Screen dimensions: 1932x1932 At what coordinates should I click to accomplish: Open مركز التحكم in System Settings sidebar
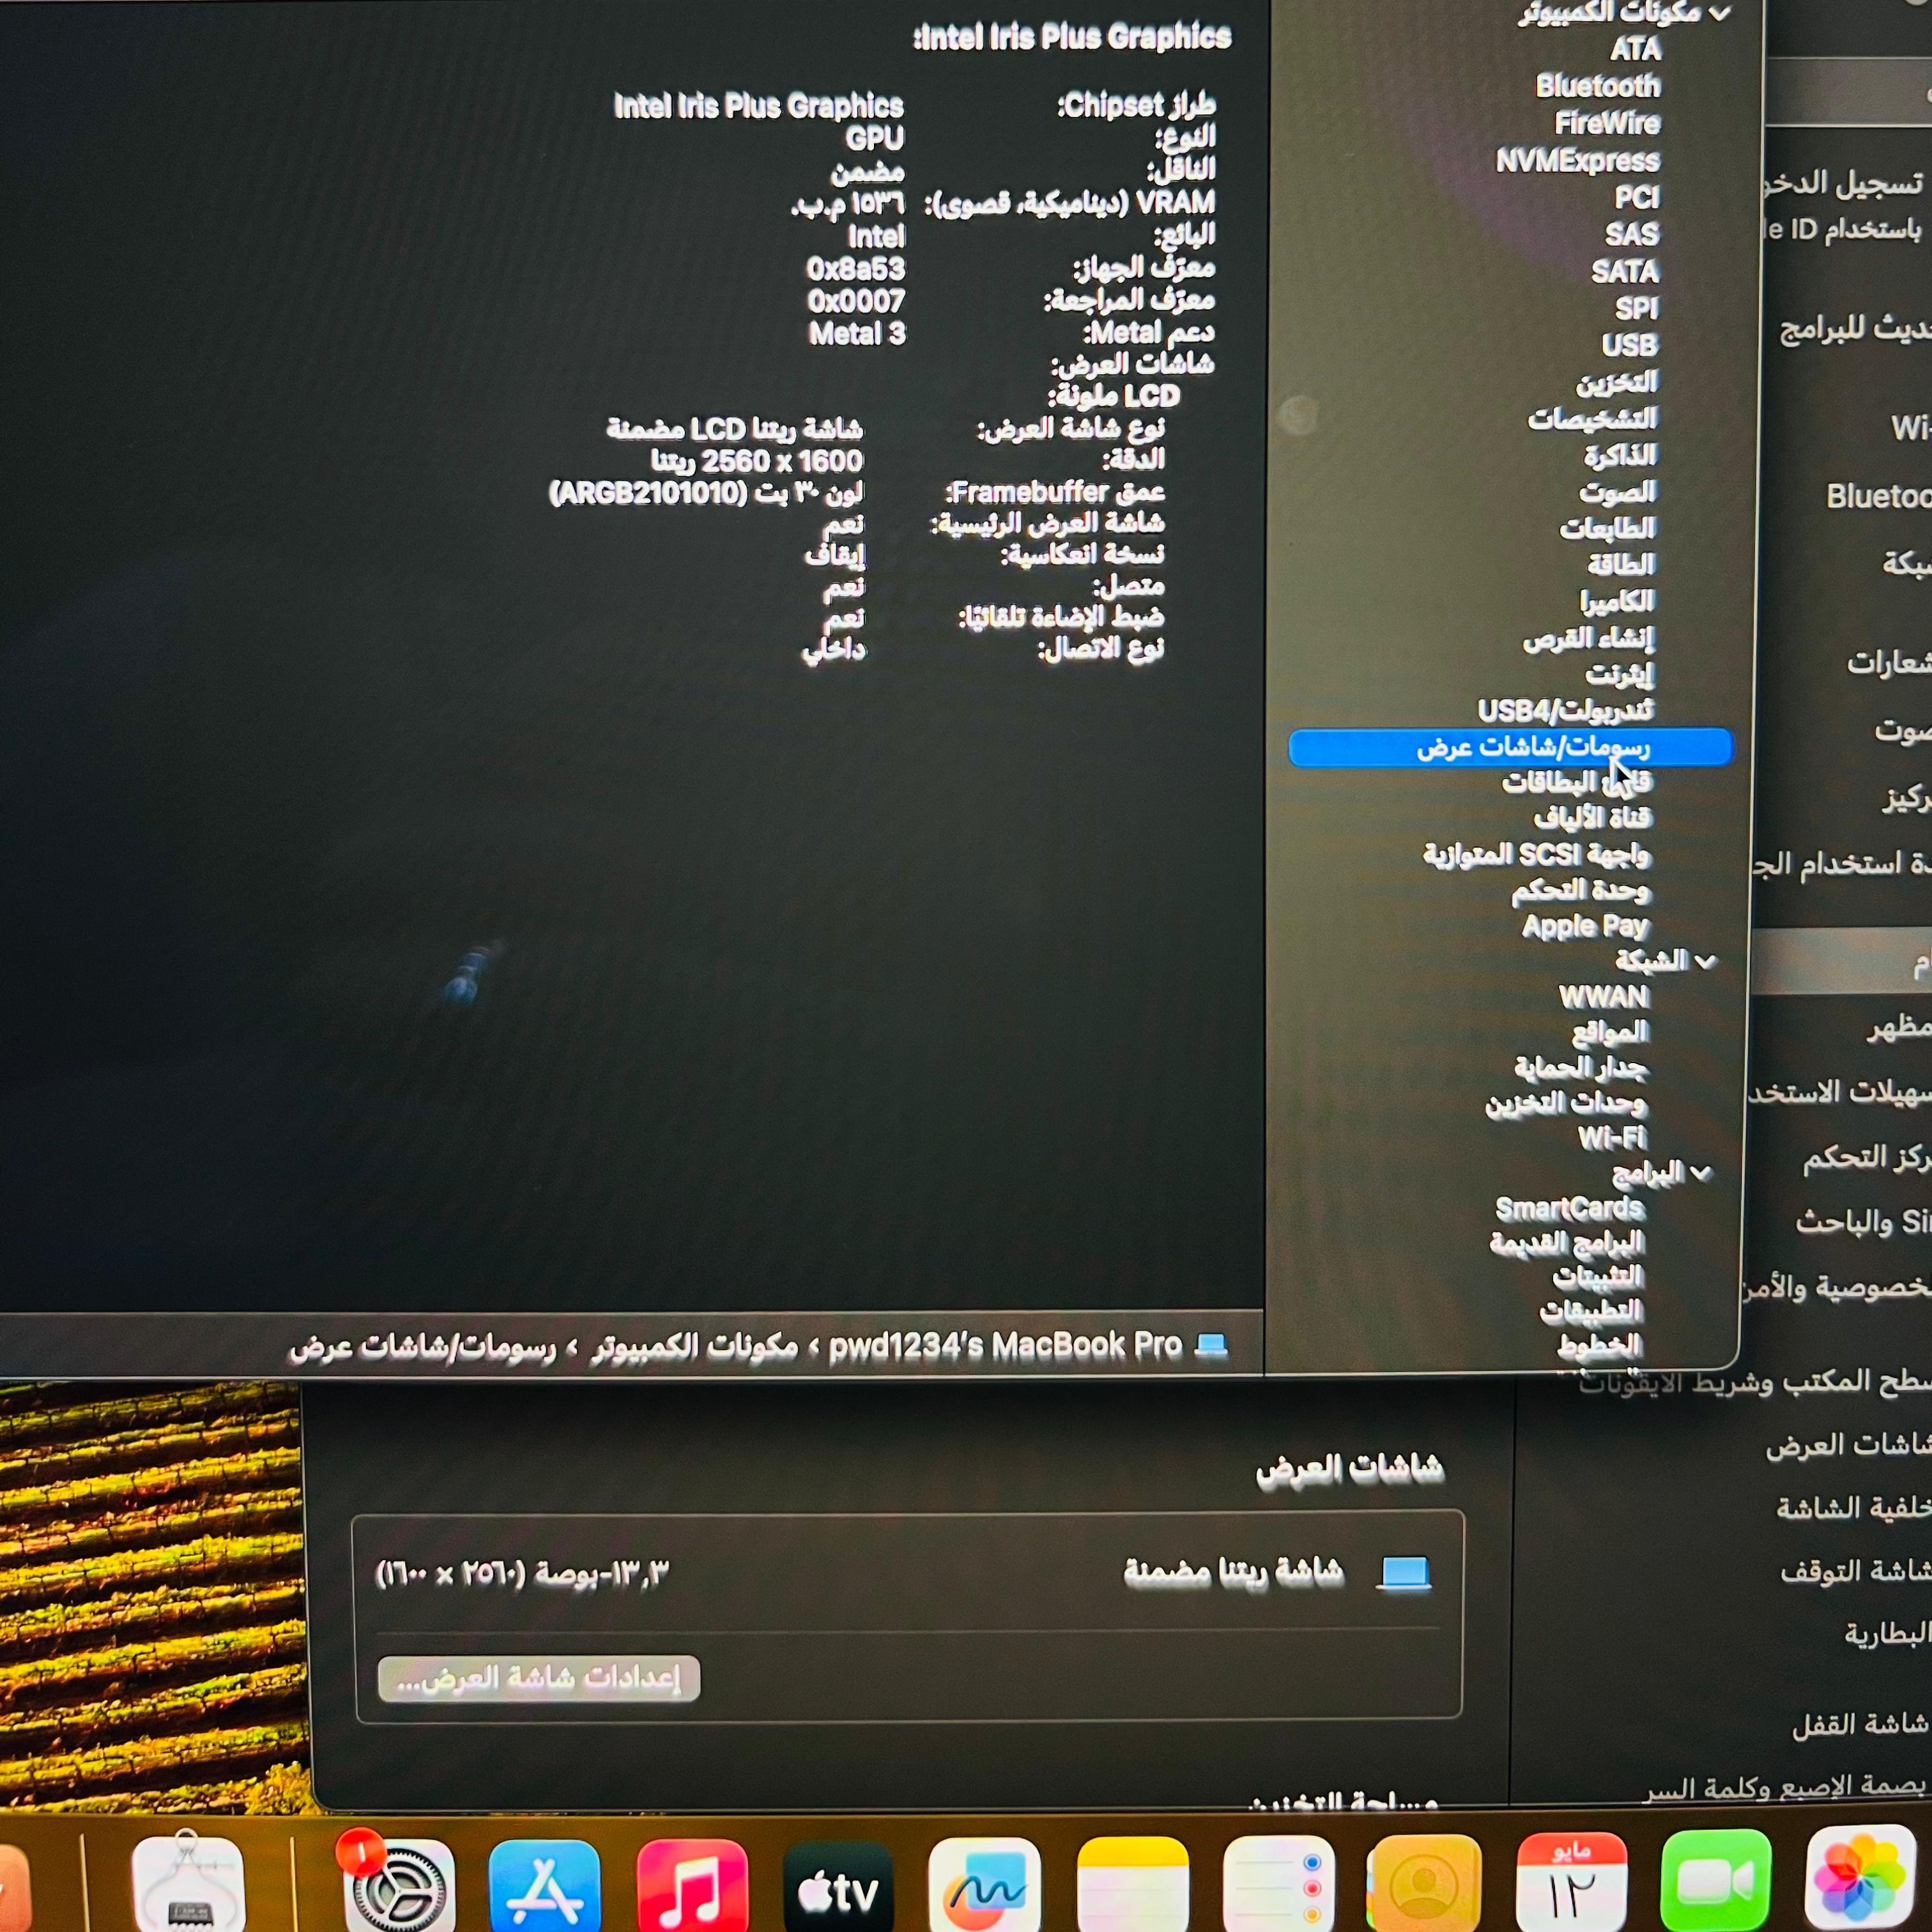coord(1867,1158)
